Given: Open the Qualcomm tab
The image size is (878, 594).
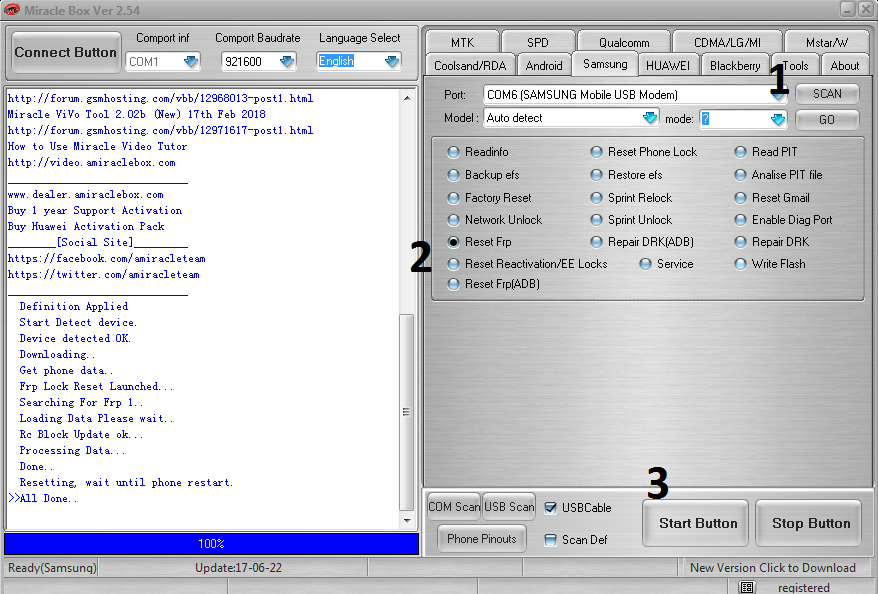Looking at the screenshot, I should click(x=624, y=43).
